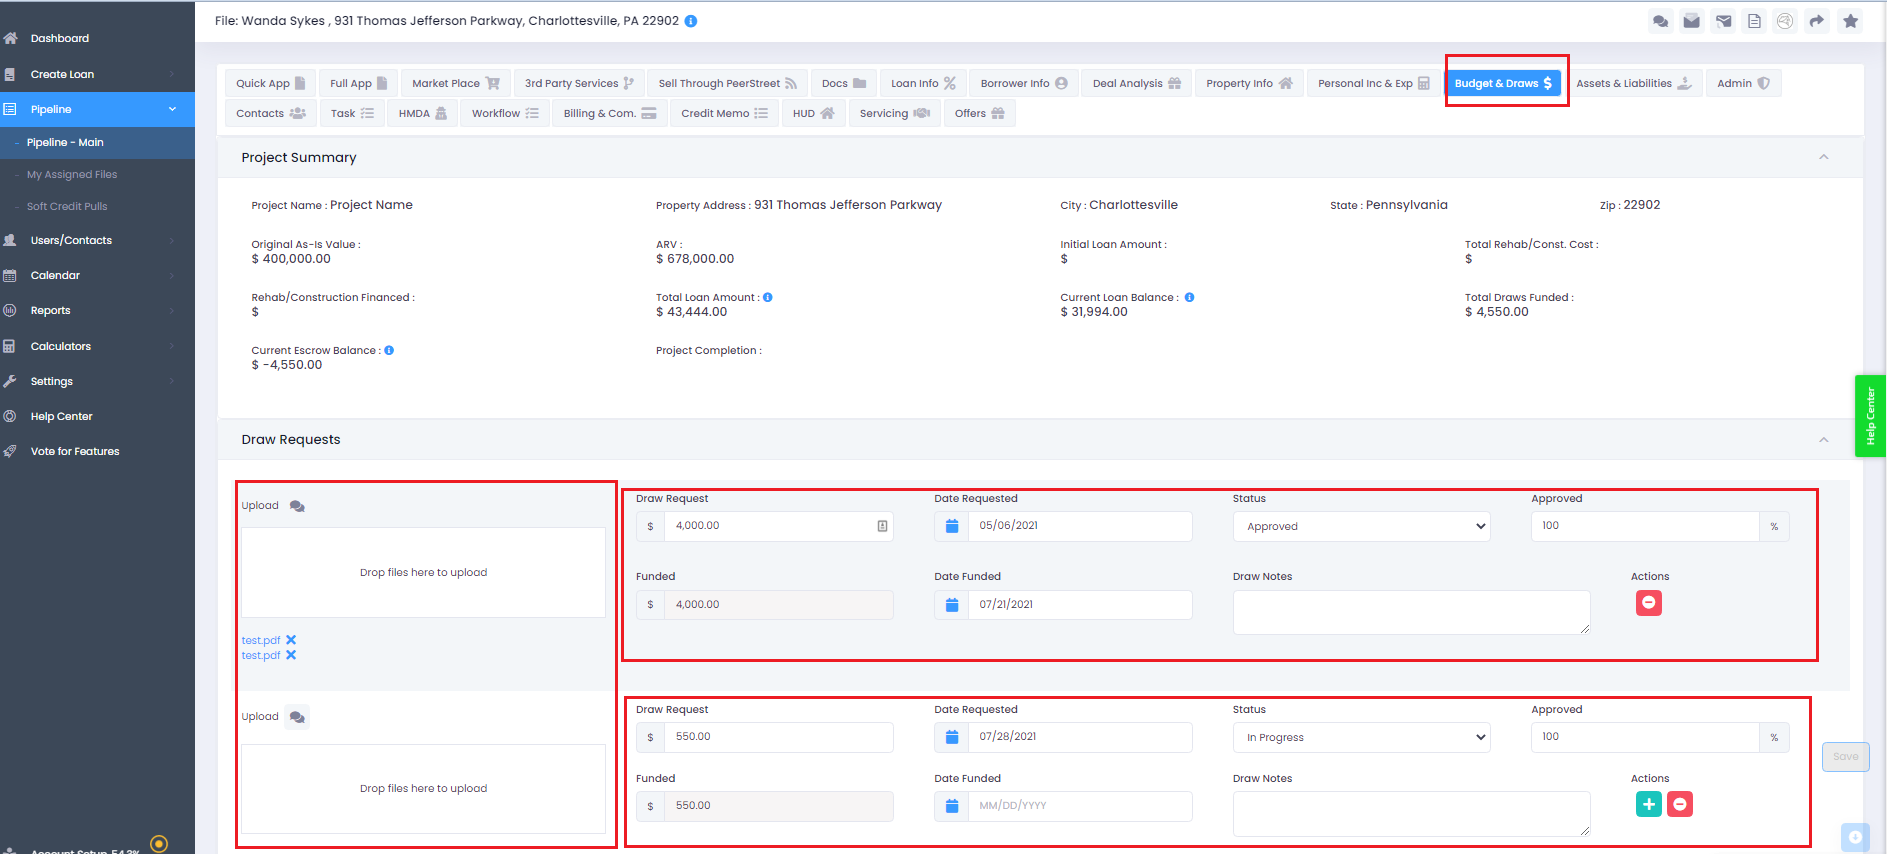
Task: Click calculator icon in 4,000.00 draw request field
Action: coord(882,526)
